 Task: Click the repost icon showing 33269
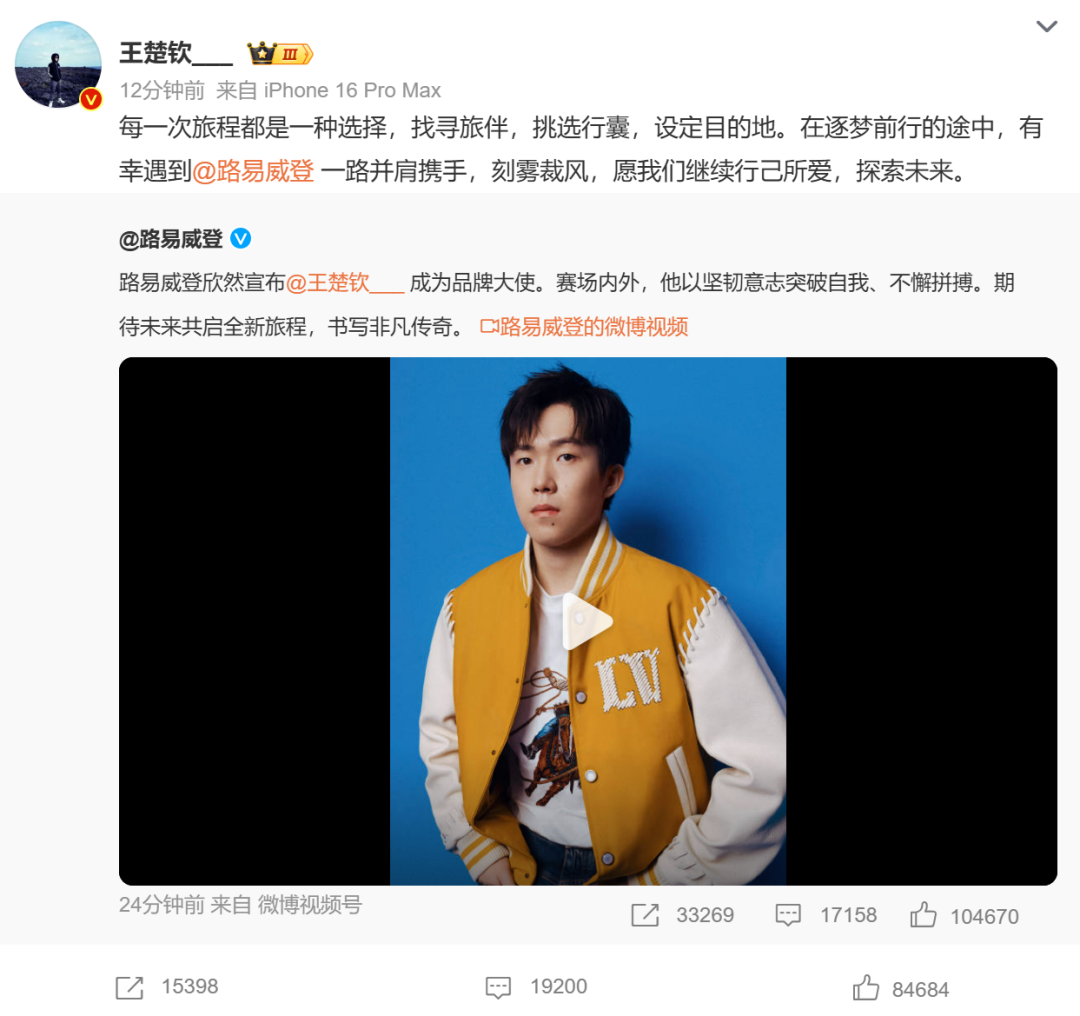coord(645,915)
